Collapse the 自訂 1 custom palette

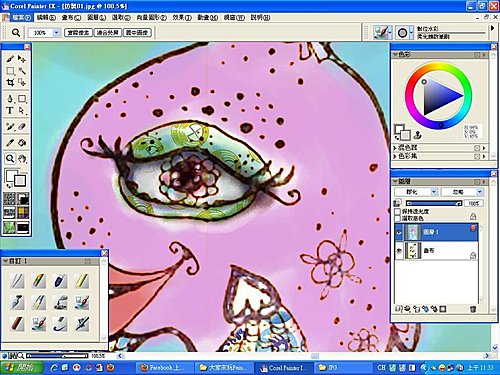(x=5, y=261)
